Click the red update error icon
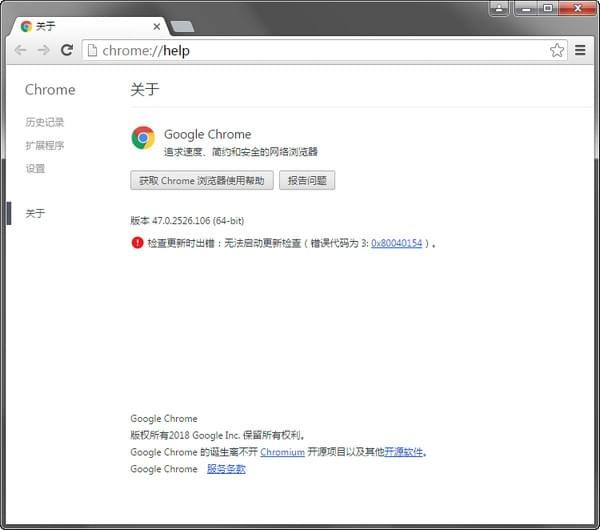The height and width of the screenshot is (530, 600). [137, 243]
